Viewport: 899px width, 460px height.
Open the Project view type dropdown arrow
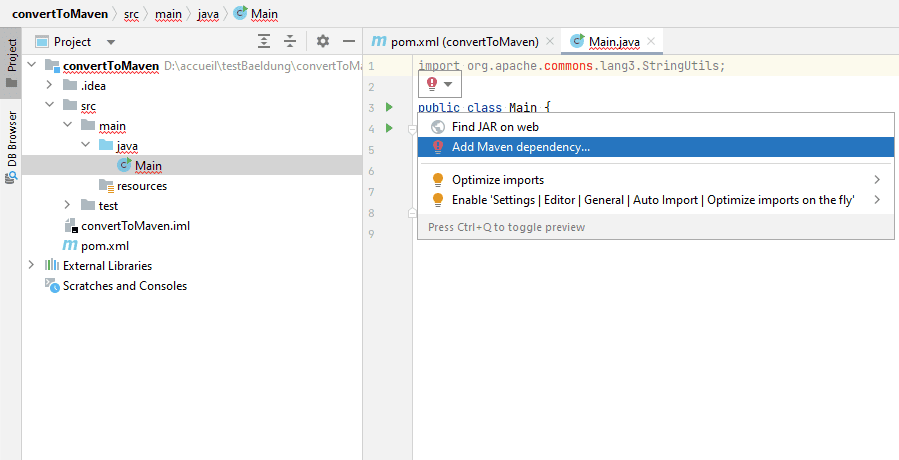111,42
